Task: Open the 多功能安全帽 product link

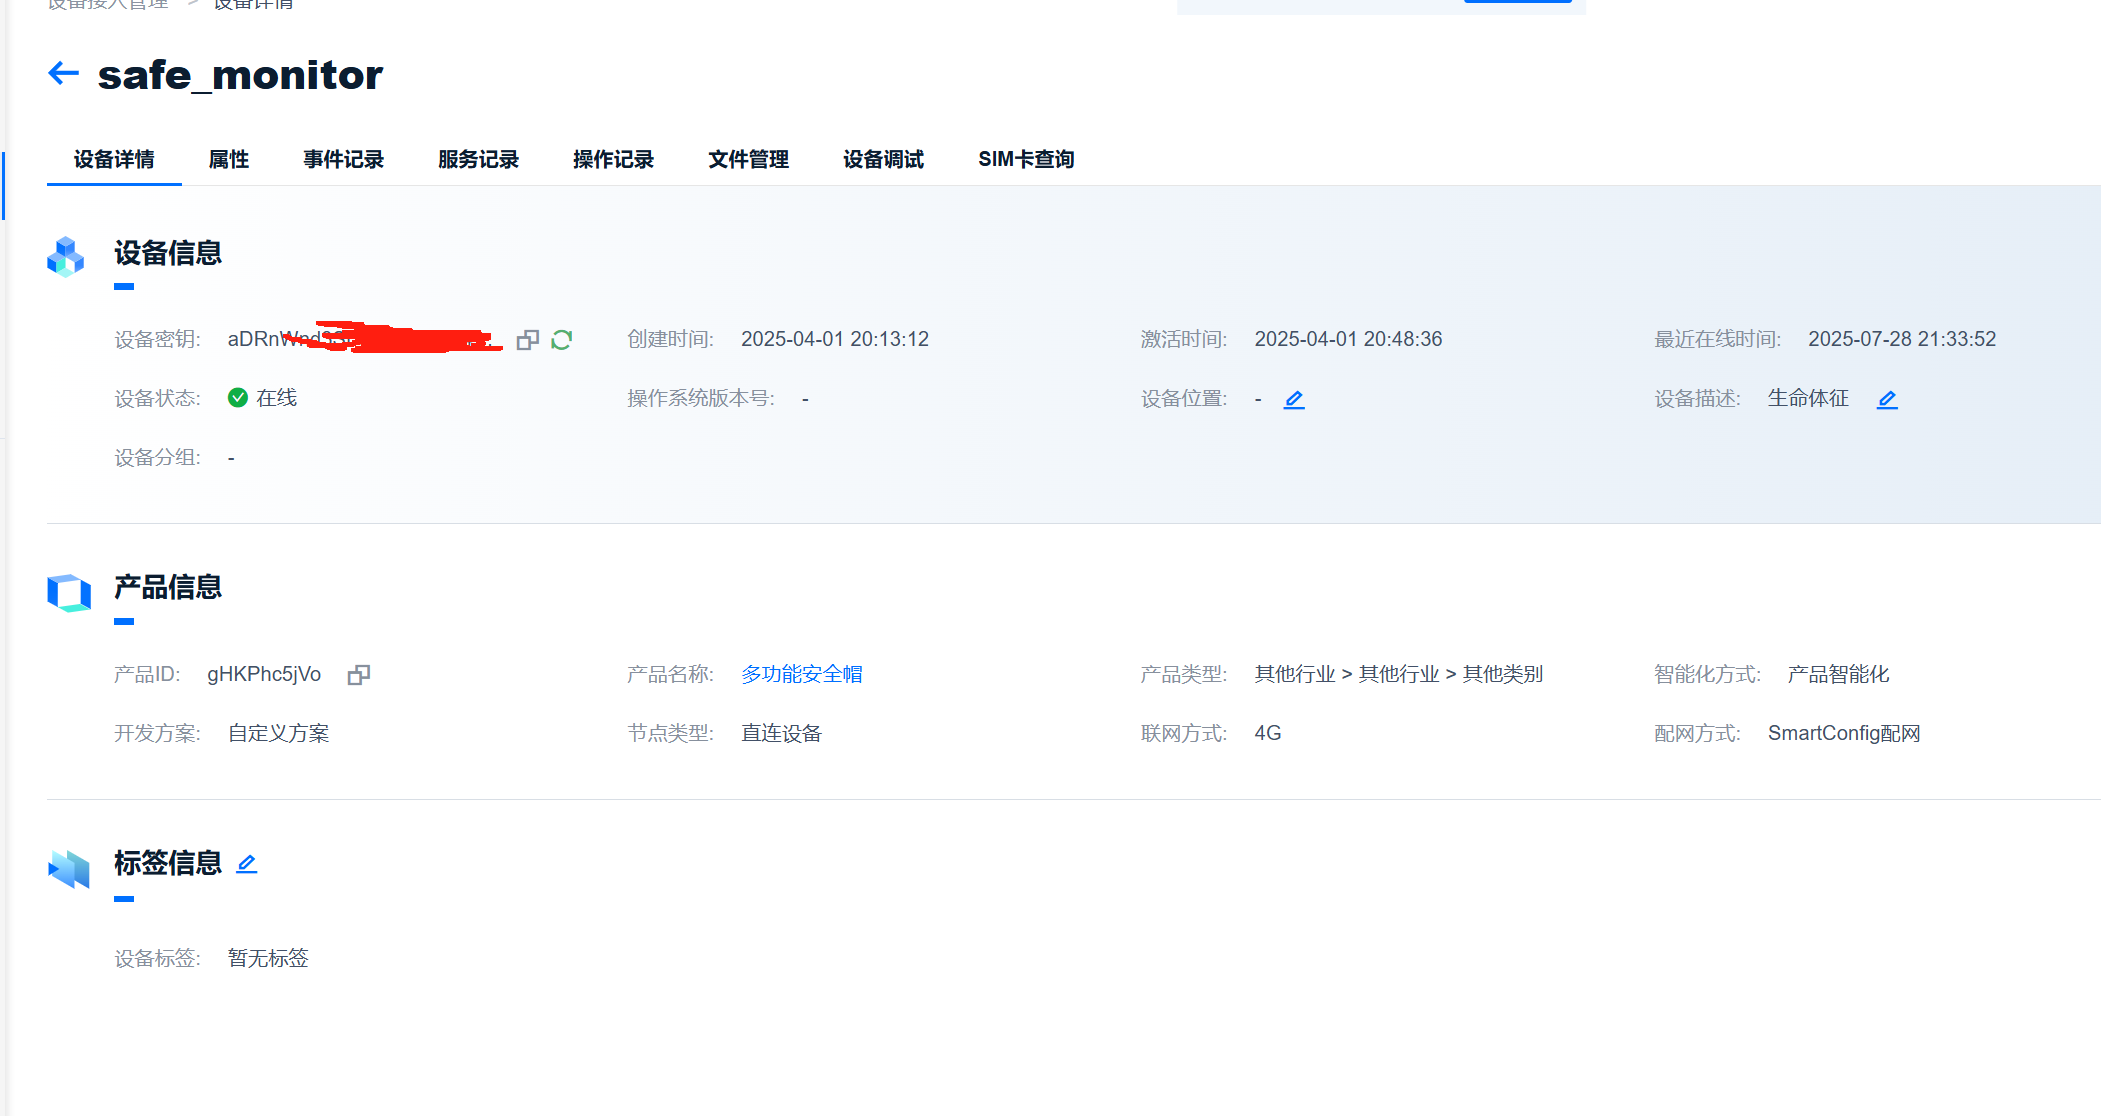Action: (801, 674)
